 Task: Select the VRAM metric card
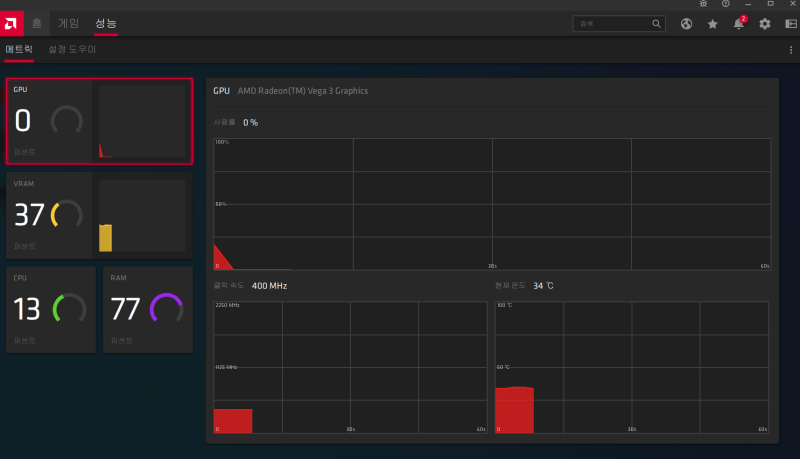(x=99, y=215)
